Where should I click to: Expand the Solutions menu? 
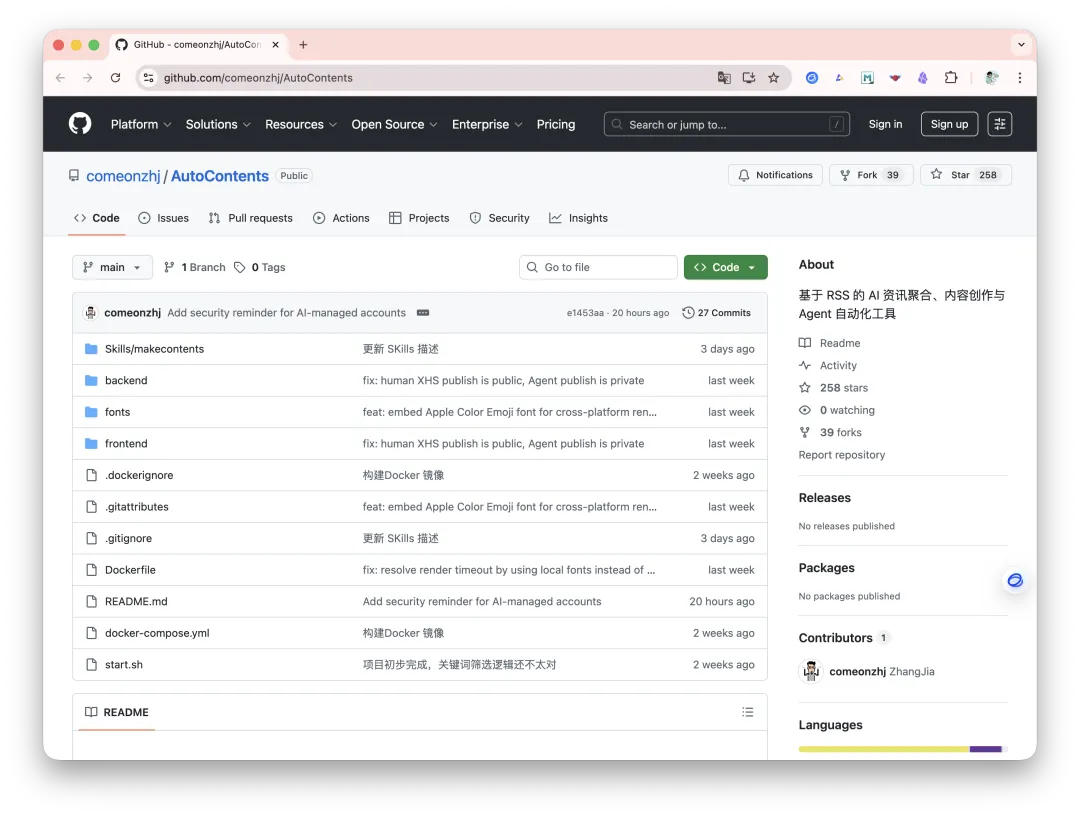click(218, 124)
